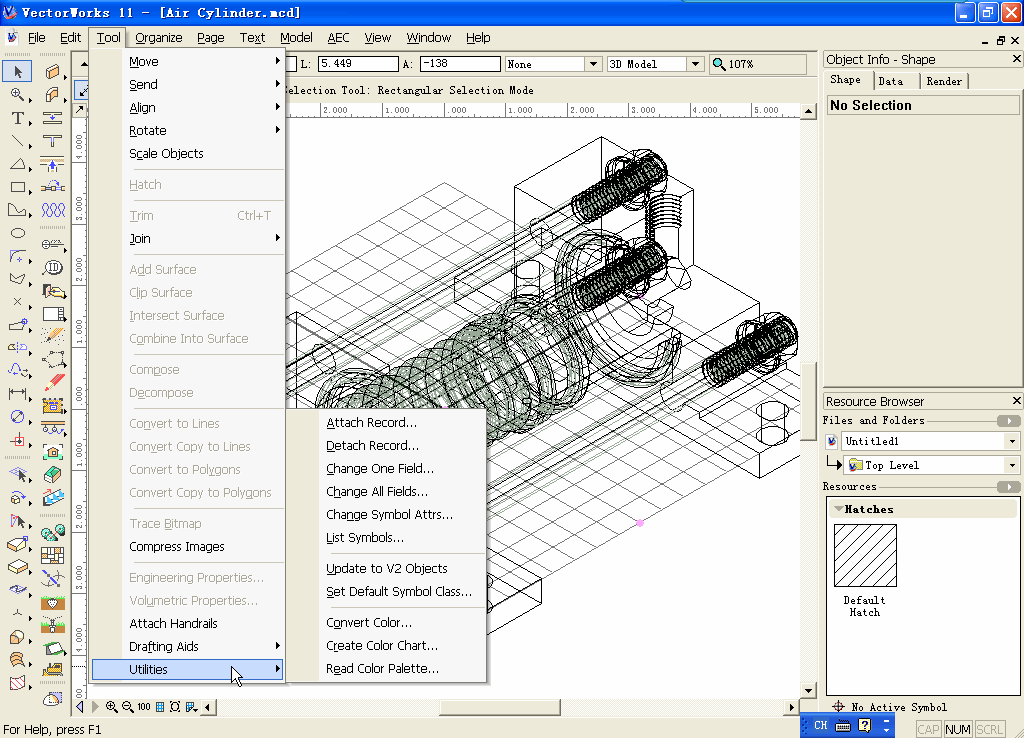Choose the Polyline tool
1024x738 pixels.
pos(18,210)
